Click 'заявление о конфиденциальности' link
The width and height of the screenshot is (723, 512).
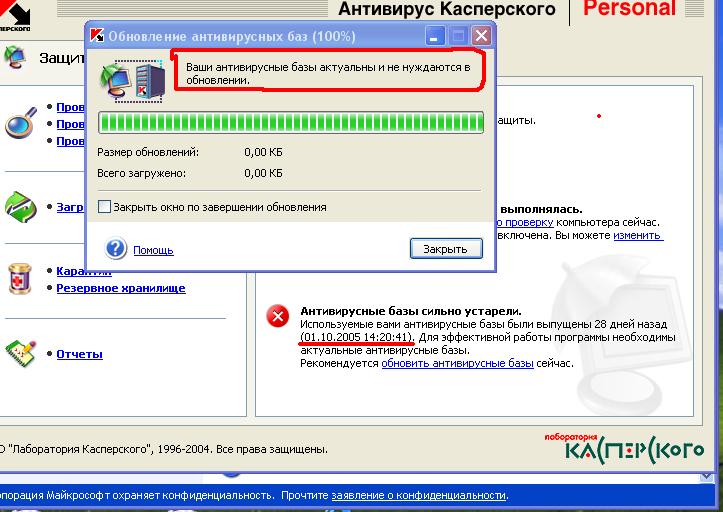[x=419, y=495]
